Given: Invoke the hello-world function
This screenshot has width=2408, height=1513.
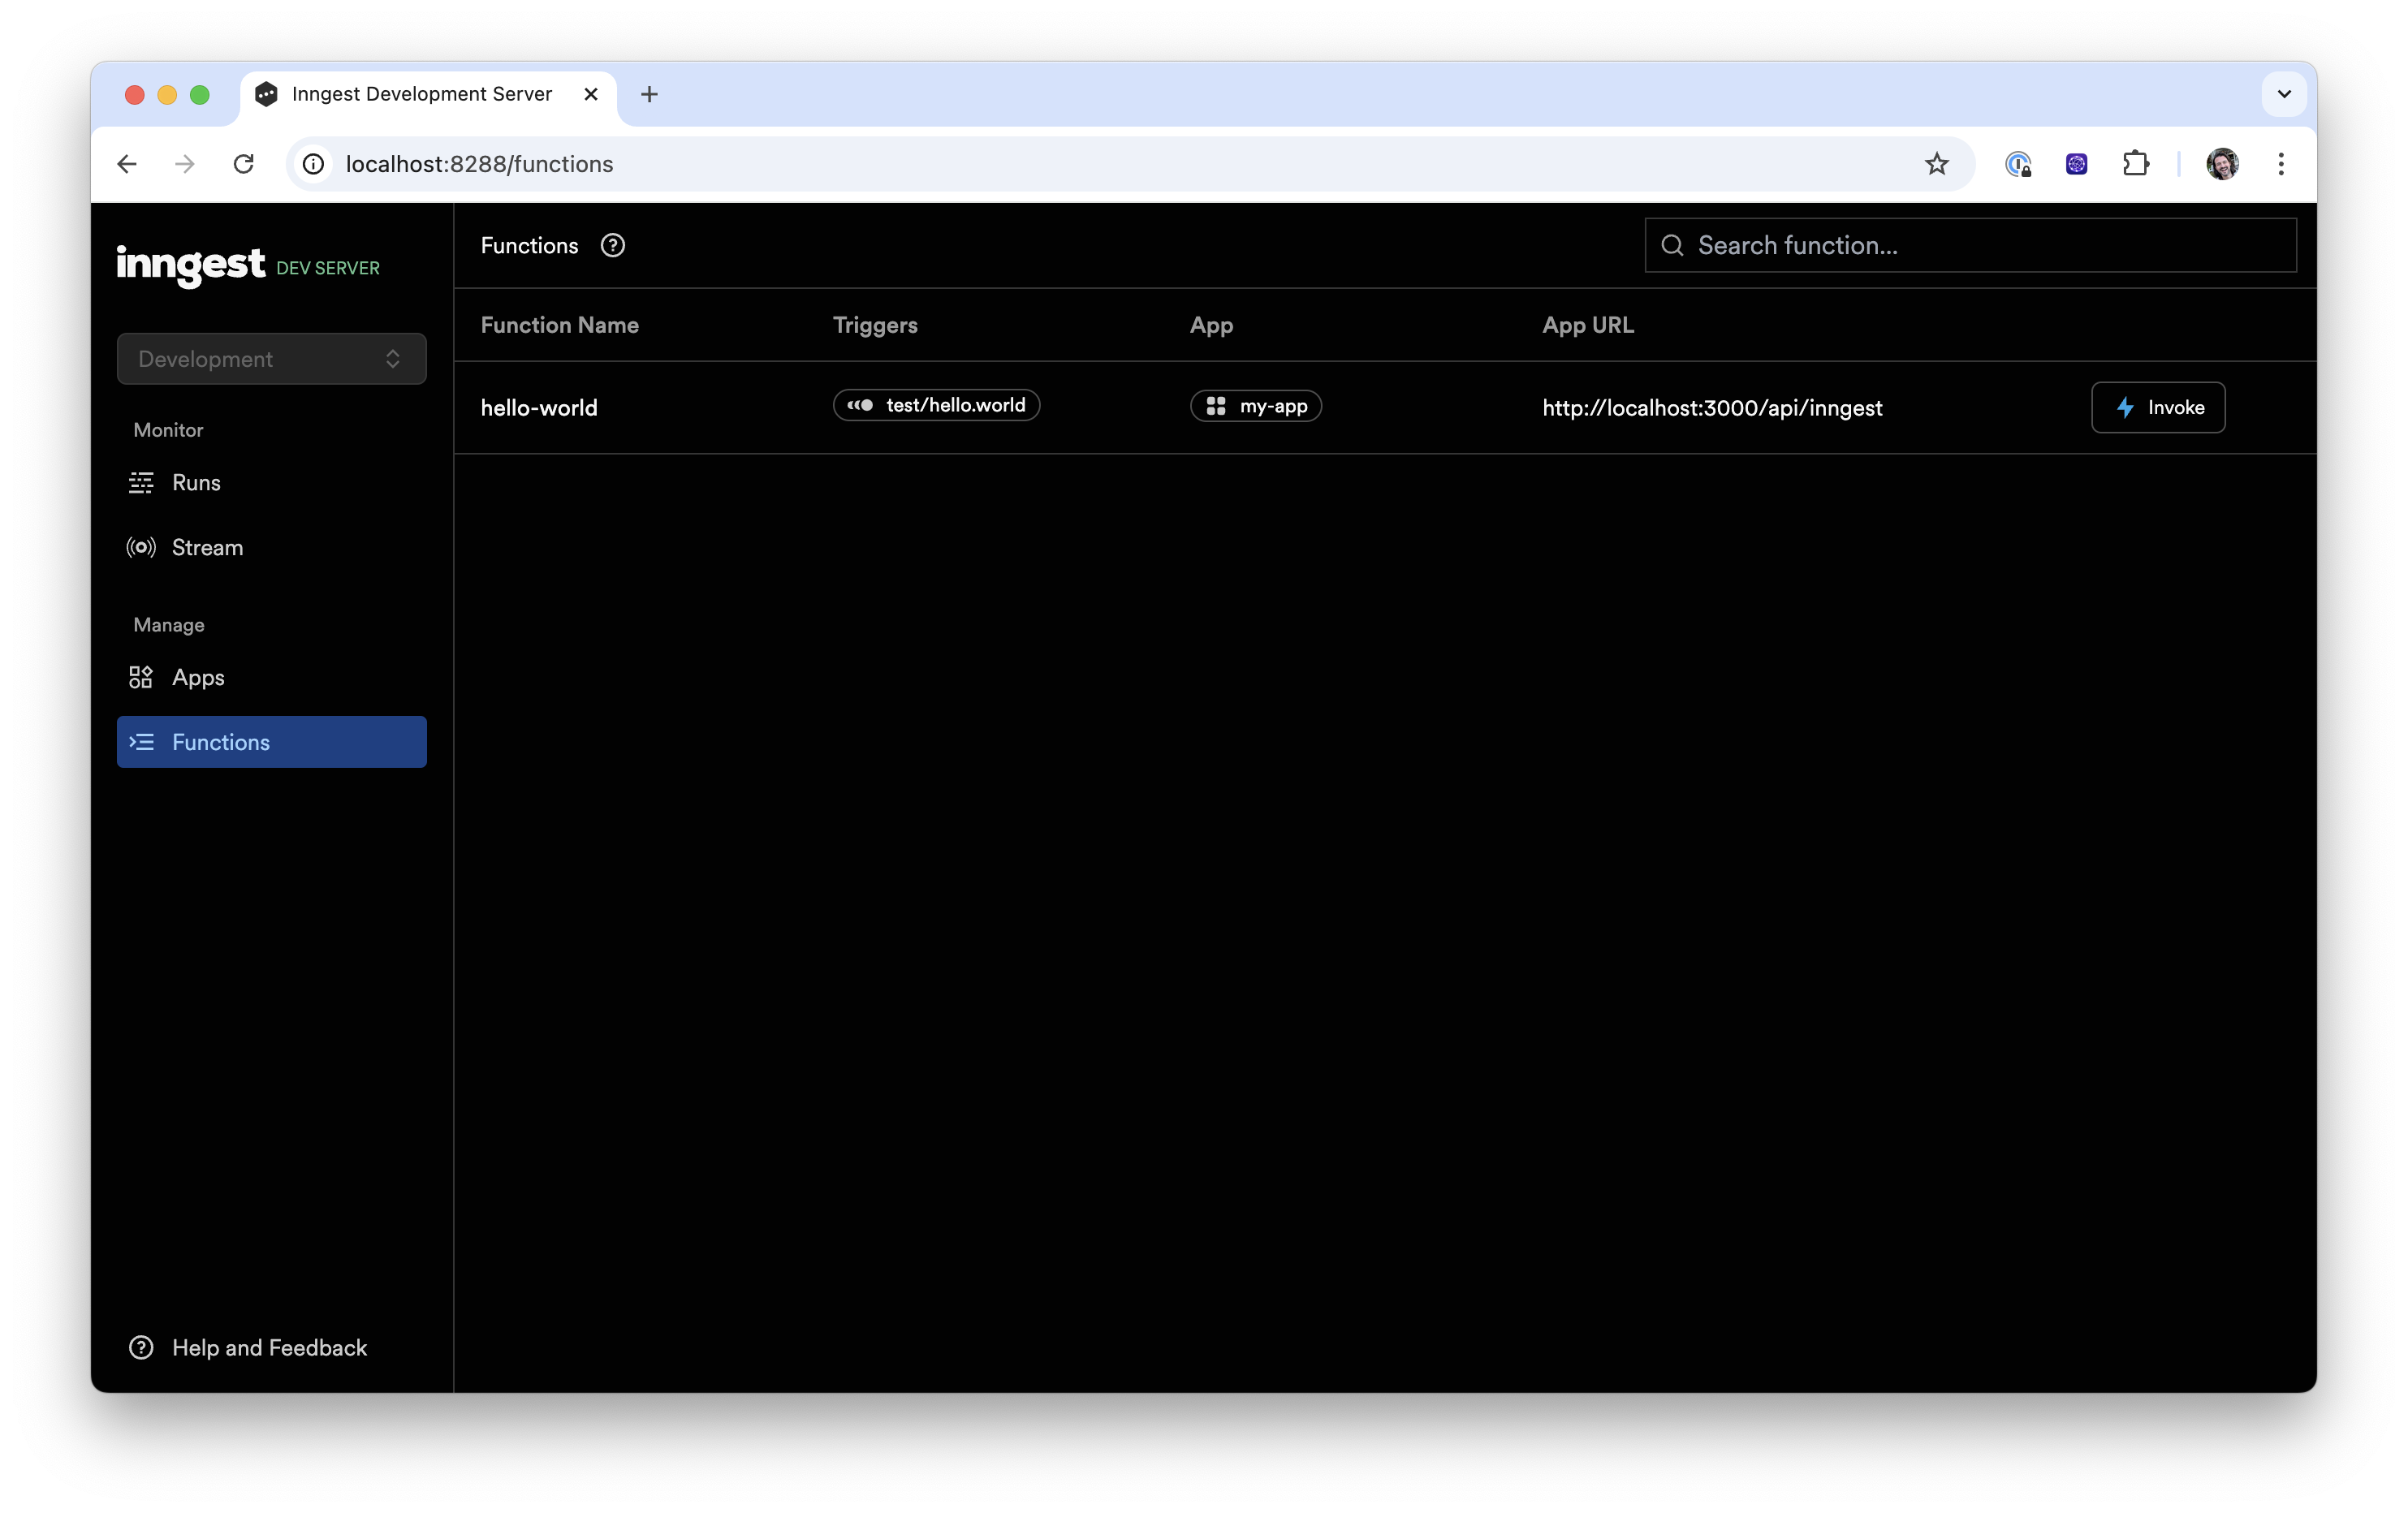Looking at the screenshot, I should tap(2157, 407).
